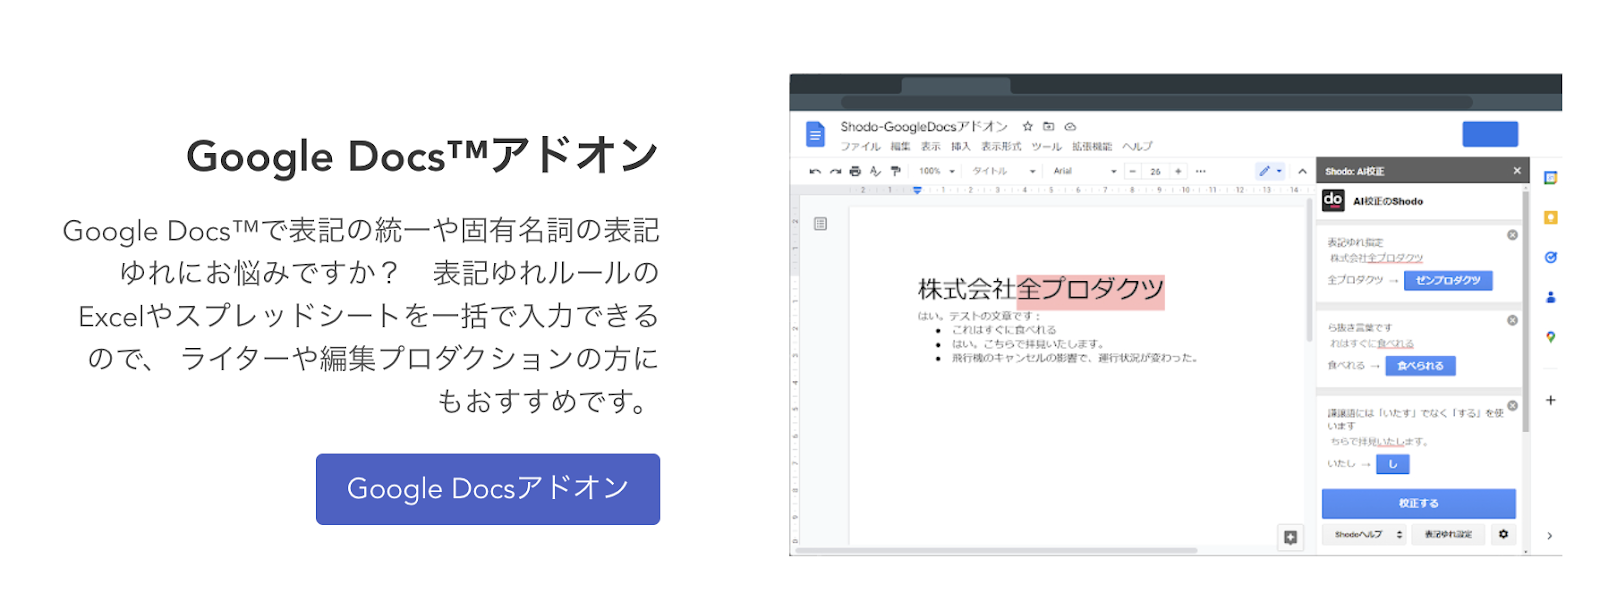Open Google Tasks from the side panel
This screenshot has width=1600, height=601.
click(x=1550, y=257)
